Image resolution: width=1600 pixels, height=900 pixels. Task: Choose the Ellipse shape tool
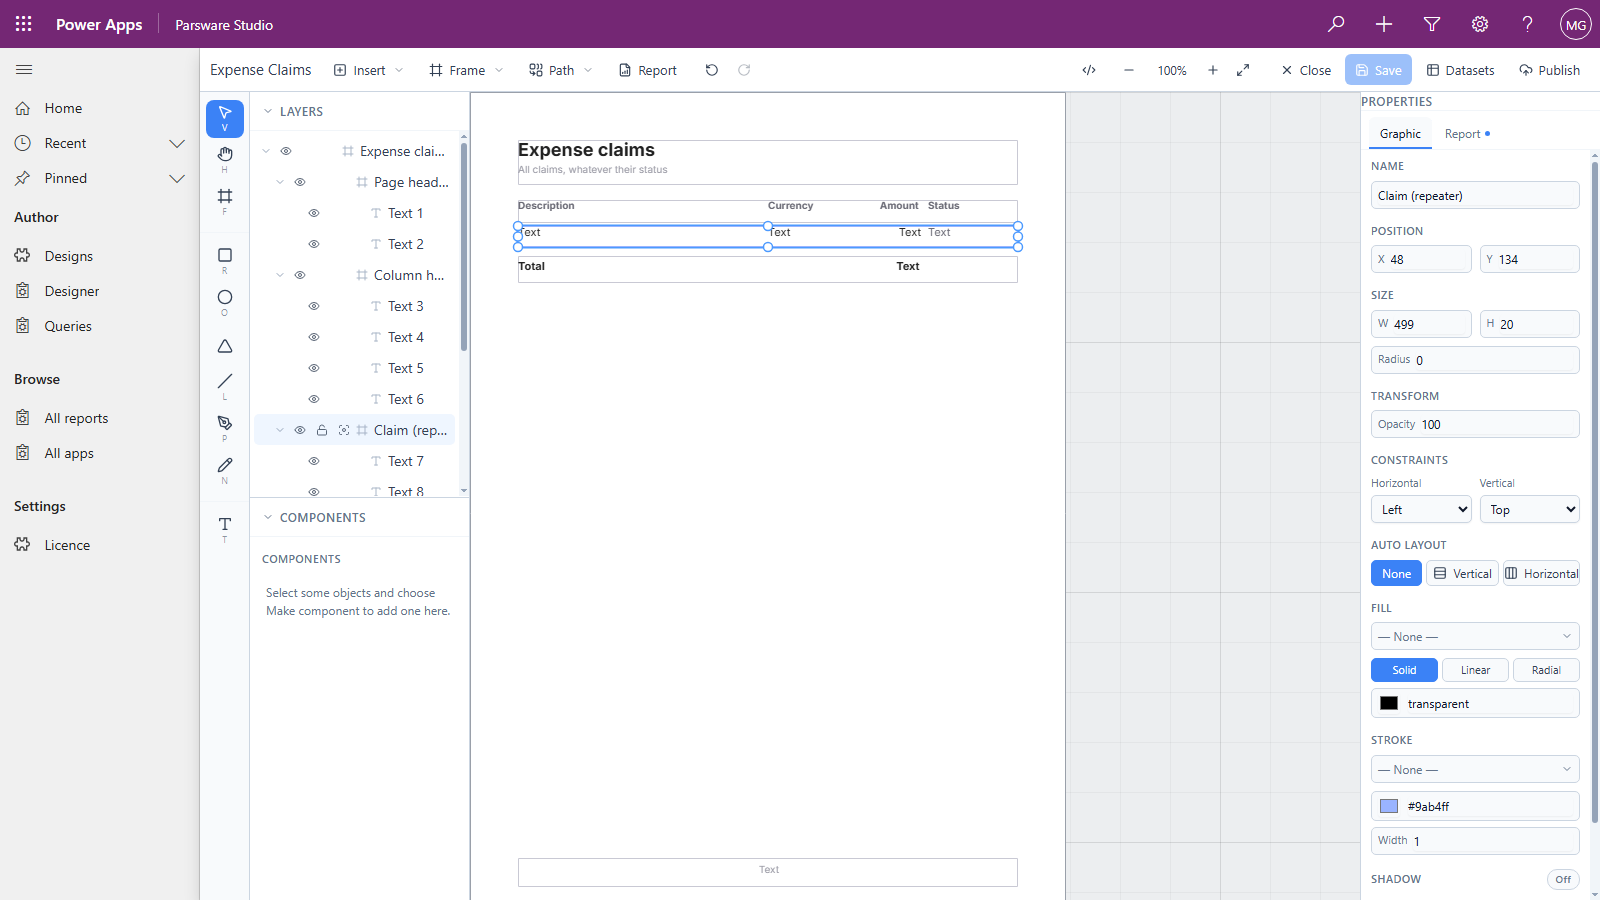(x=225, y=302)
